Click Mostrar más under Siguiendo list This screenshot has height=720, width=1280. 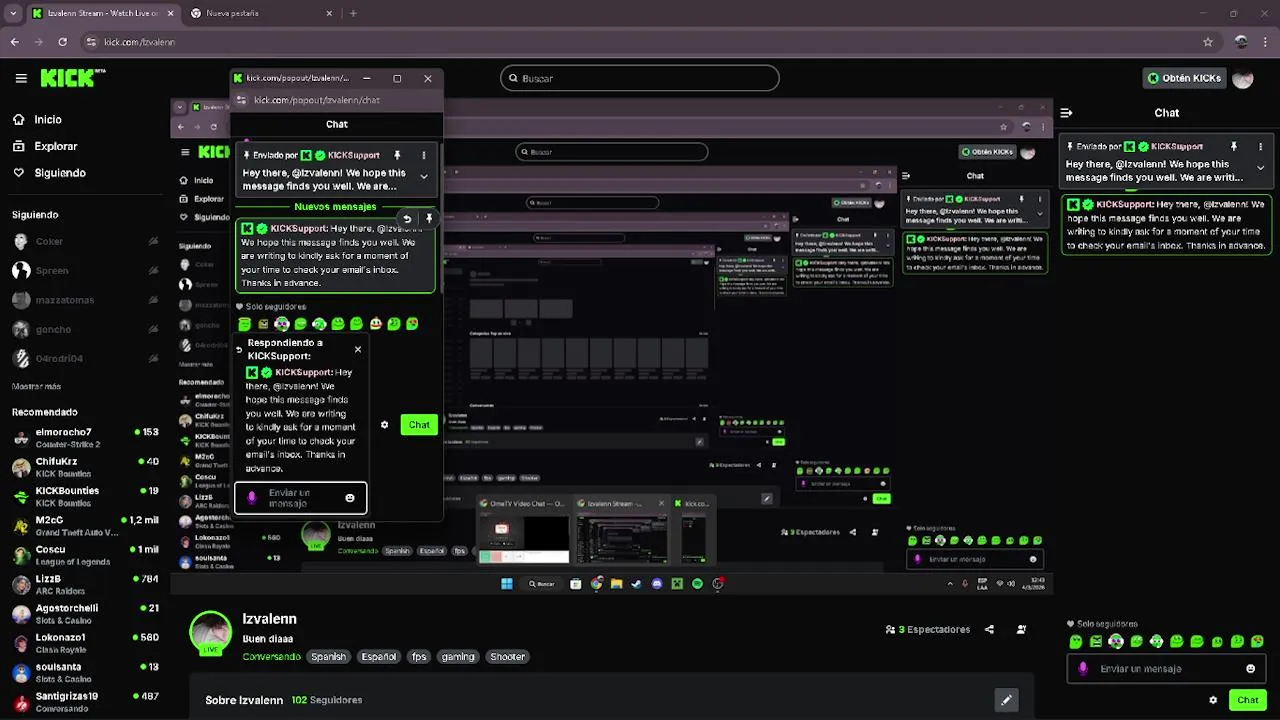point(36,386)
